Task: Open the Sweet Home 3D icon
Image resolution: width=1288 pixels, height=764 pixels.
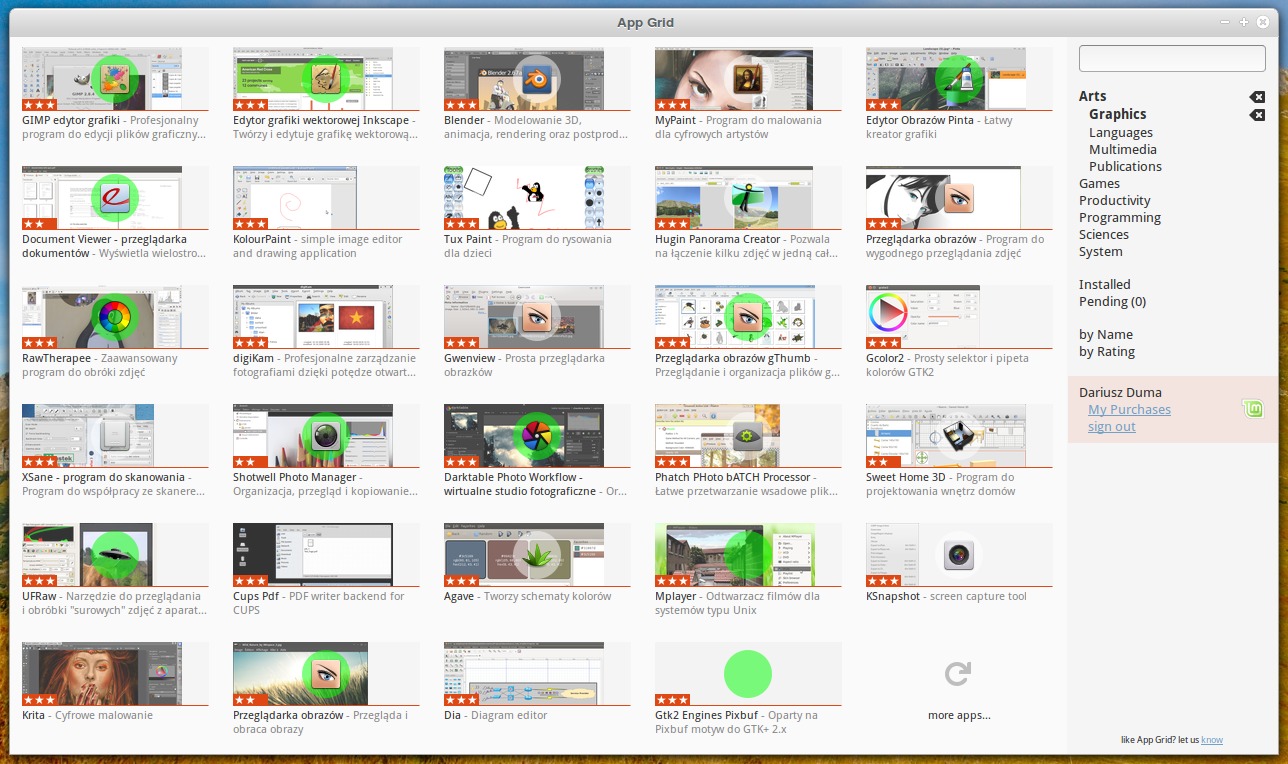Action: [959, 435]
